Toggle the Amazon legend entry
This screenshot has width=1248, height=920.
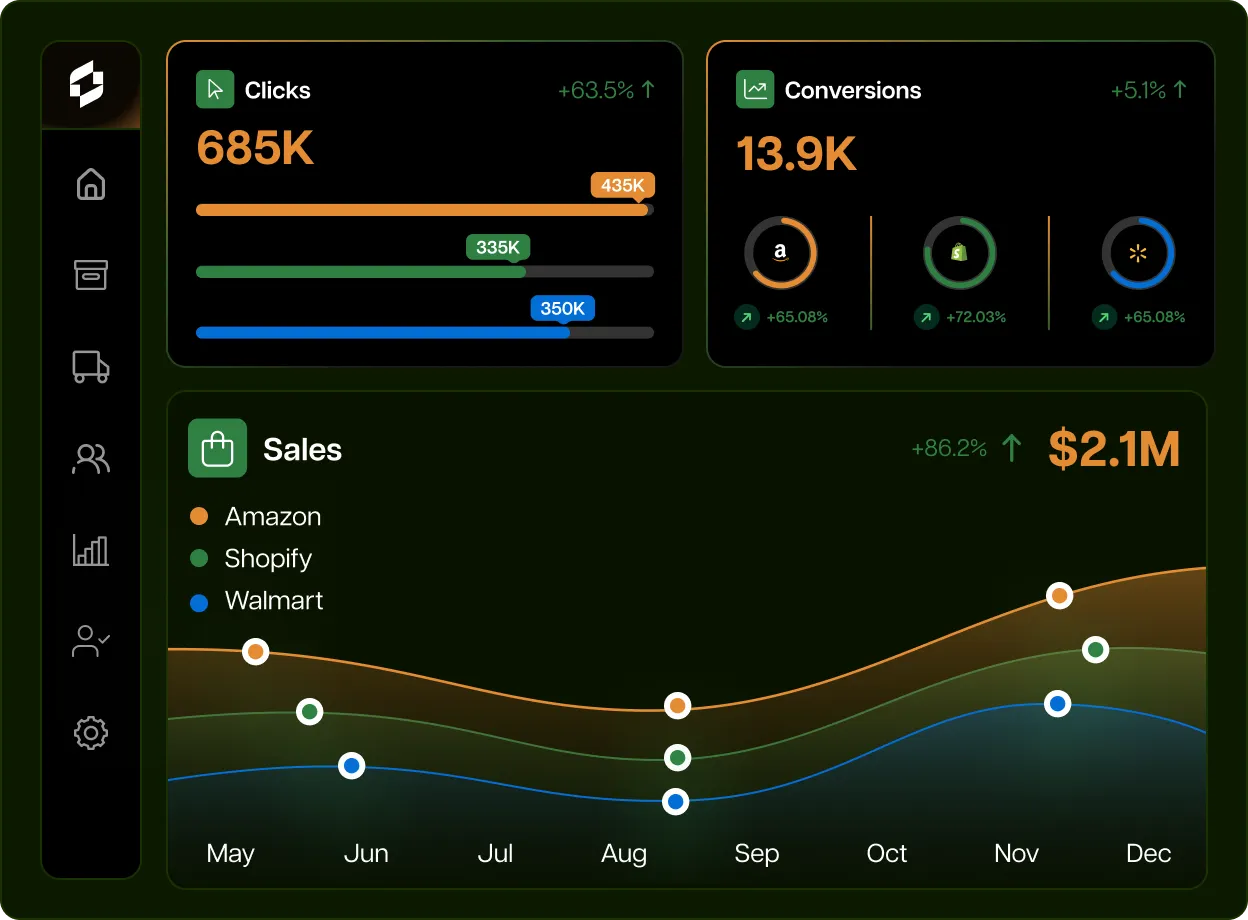pyautogui.click(x=256, y=517)
